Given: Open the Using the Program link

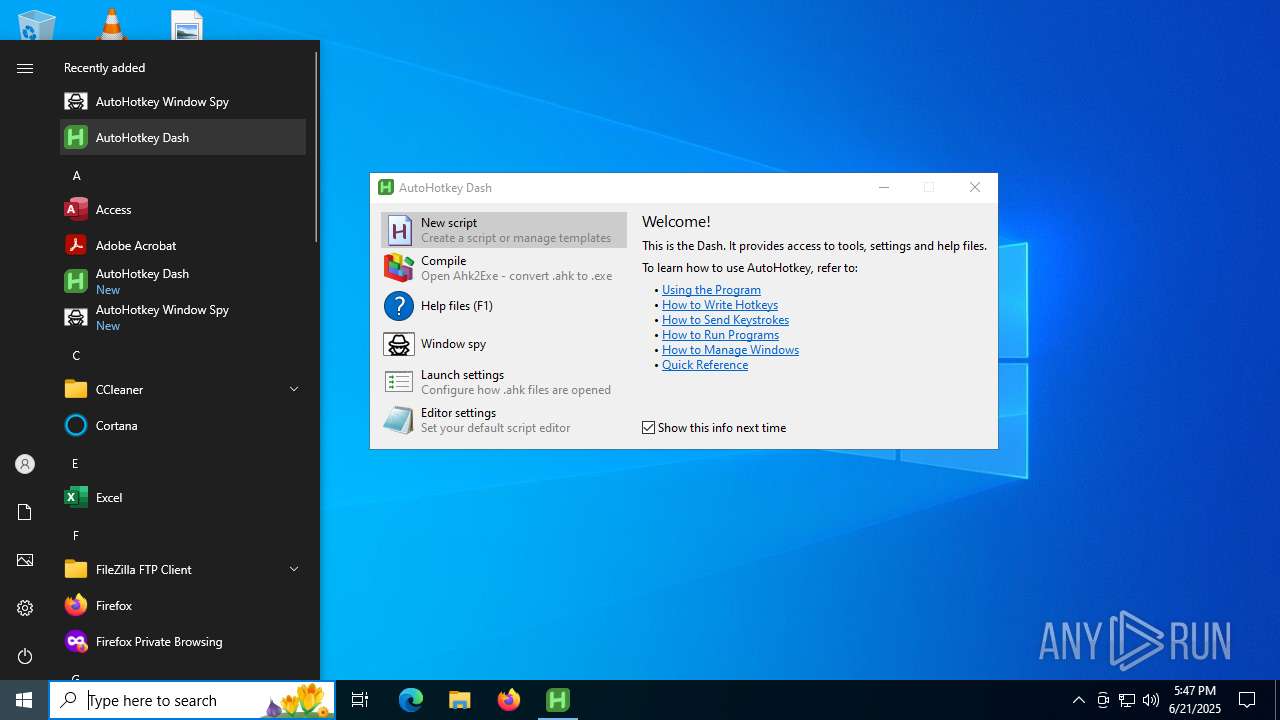Looking at the screenshot, I should pos(711,290).
